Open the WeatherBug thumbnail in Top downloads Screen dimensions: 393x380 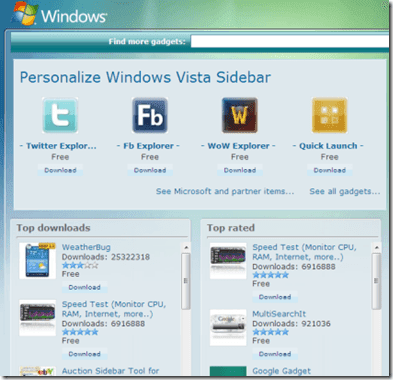(37, 261)
